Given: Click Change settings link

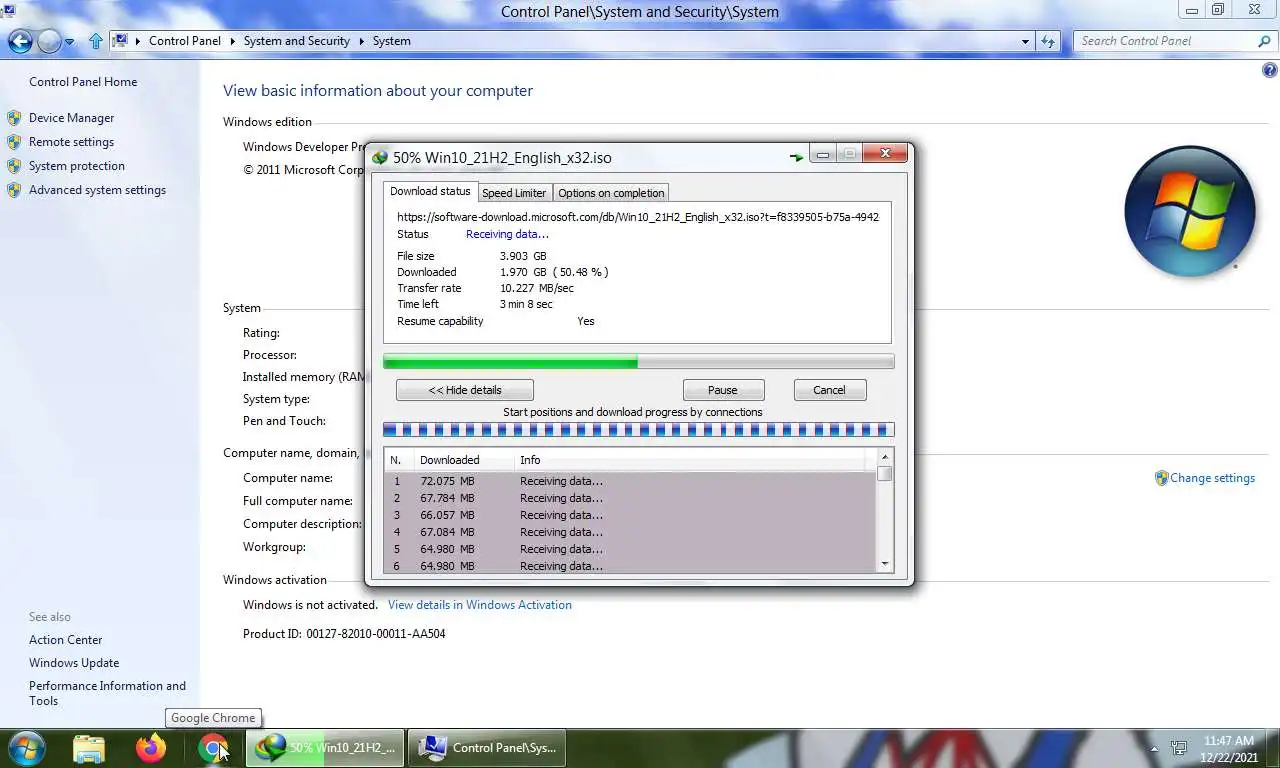Looking at the screenshot, I should pos(1212,478).
